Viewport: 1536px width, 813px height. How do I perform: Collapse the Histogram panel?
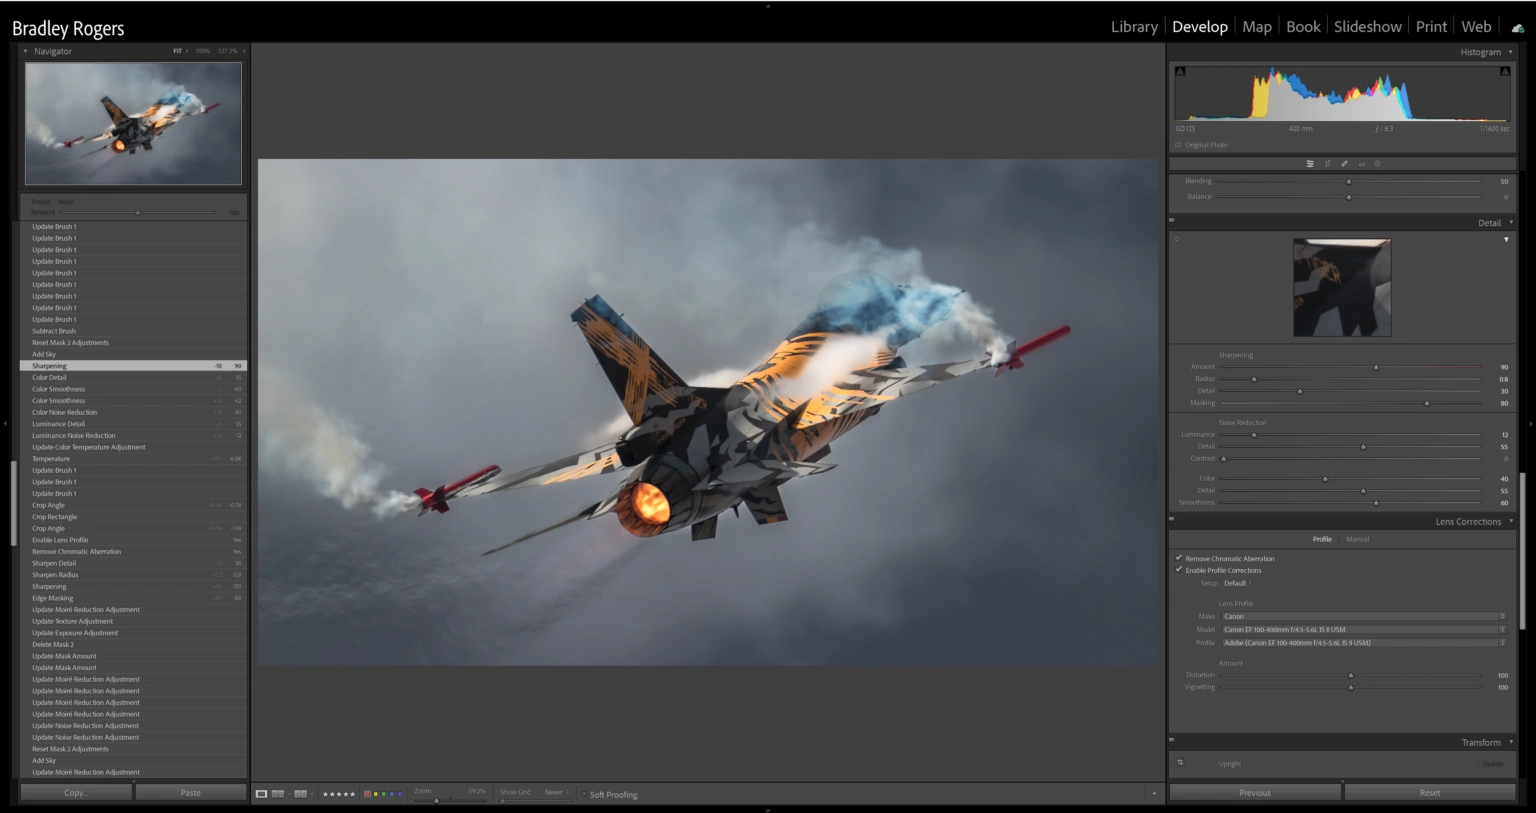coord(1510,52)
